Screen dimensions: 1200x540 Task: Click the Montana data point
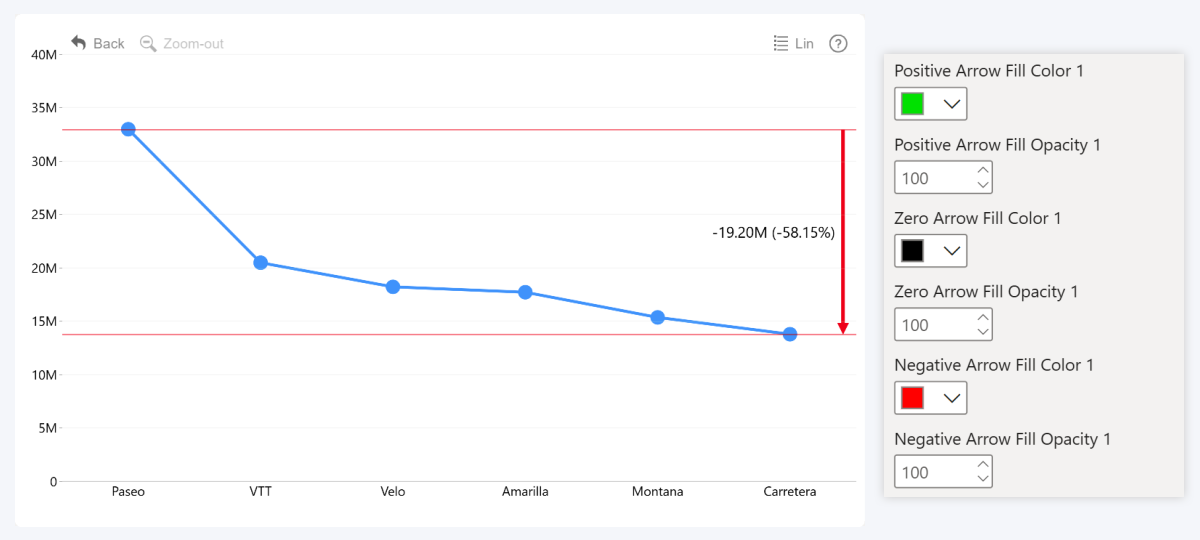(x=658, y=317)
